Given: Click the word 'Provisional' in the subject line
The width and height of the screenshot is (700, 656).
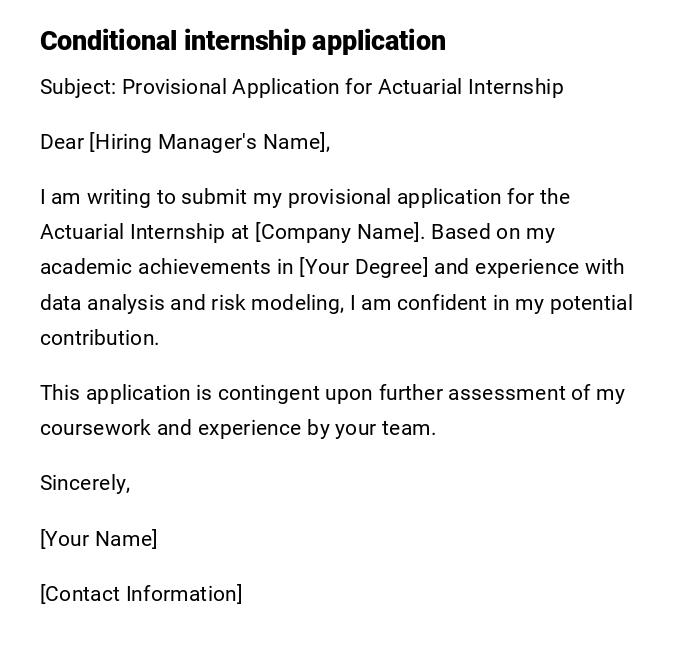Looking at the screenshot, I should coord(174,87).
